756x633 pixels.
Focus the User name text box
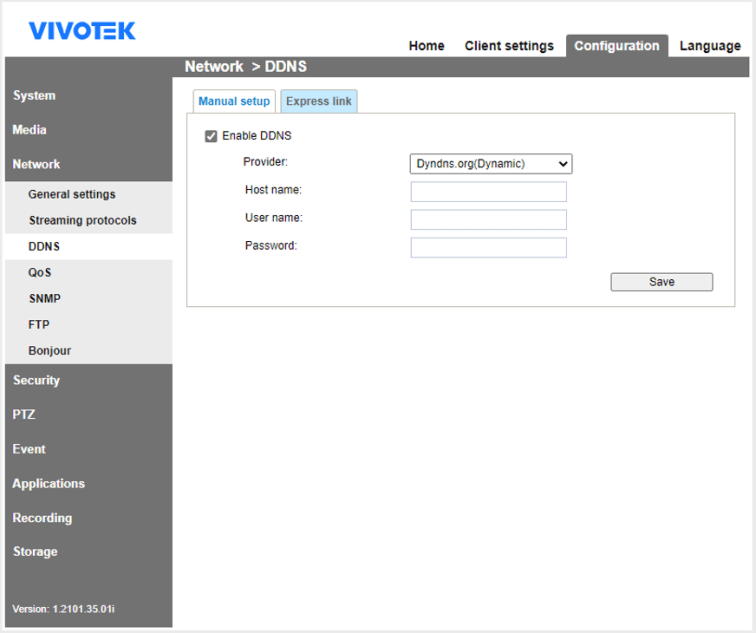click(x=488, y=220)
